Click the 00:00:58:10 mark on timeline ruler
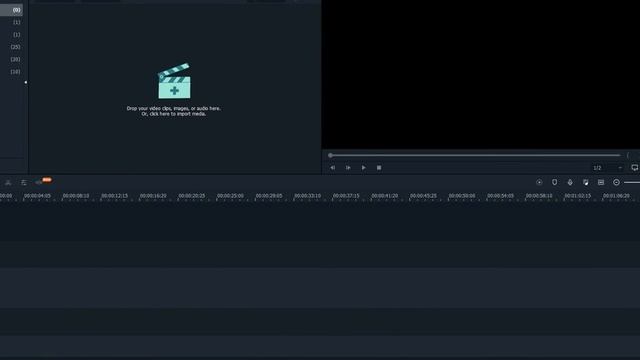The width and height of the screenshot is (640, 360). click(539, 196)
